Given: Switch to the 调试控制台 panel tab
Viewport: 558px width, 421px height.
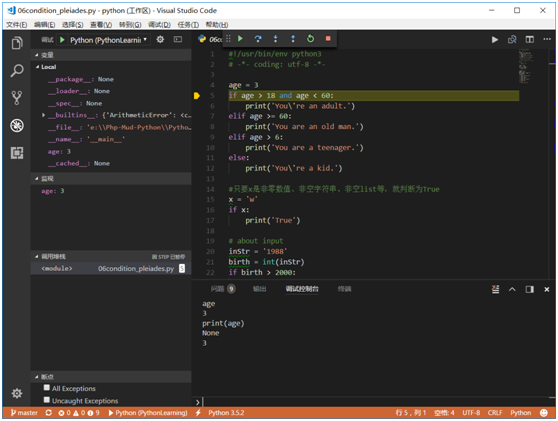Looking at the screenshot, I should (302, 289).
